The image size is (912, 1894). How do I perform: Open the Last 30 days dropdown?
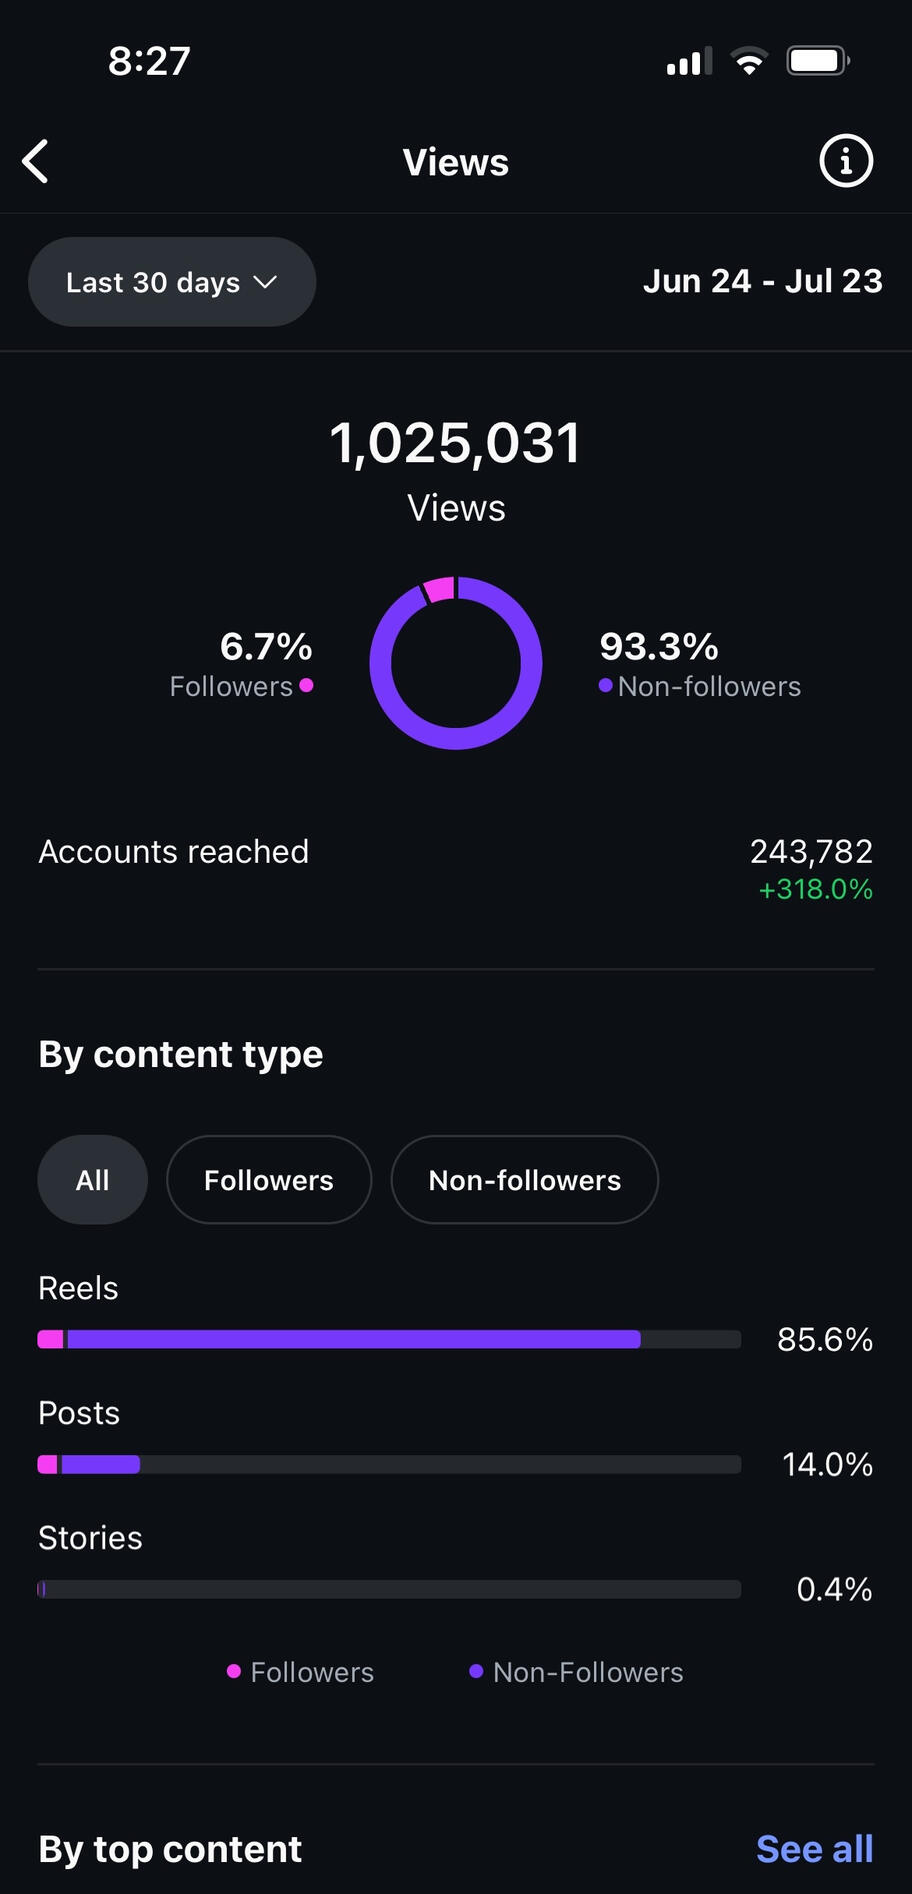pyautogui.click(x=171, y=282)
